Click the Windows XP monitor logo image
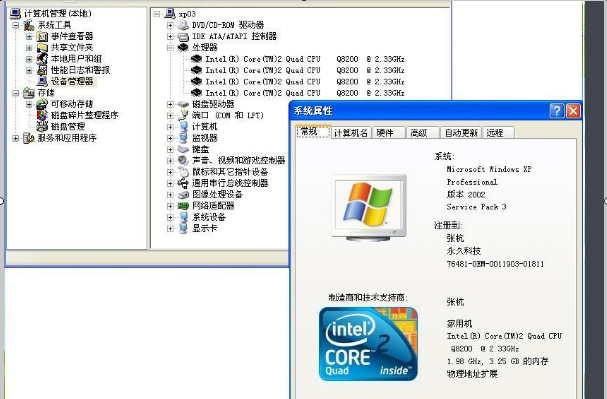 pos(369,208)
